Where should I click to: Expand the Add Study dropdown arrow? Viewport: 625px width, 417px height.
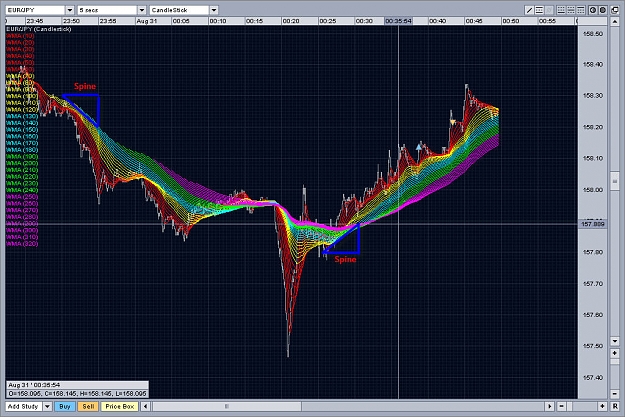point(47,406)
